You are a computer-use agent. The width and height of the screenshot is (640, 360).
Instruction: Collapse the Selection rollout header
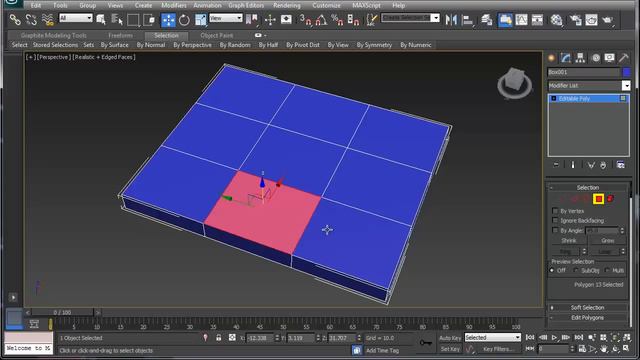pyautogui.click(x=587, y=187)
